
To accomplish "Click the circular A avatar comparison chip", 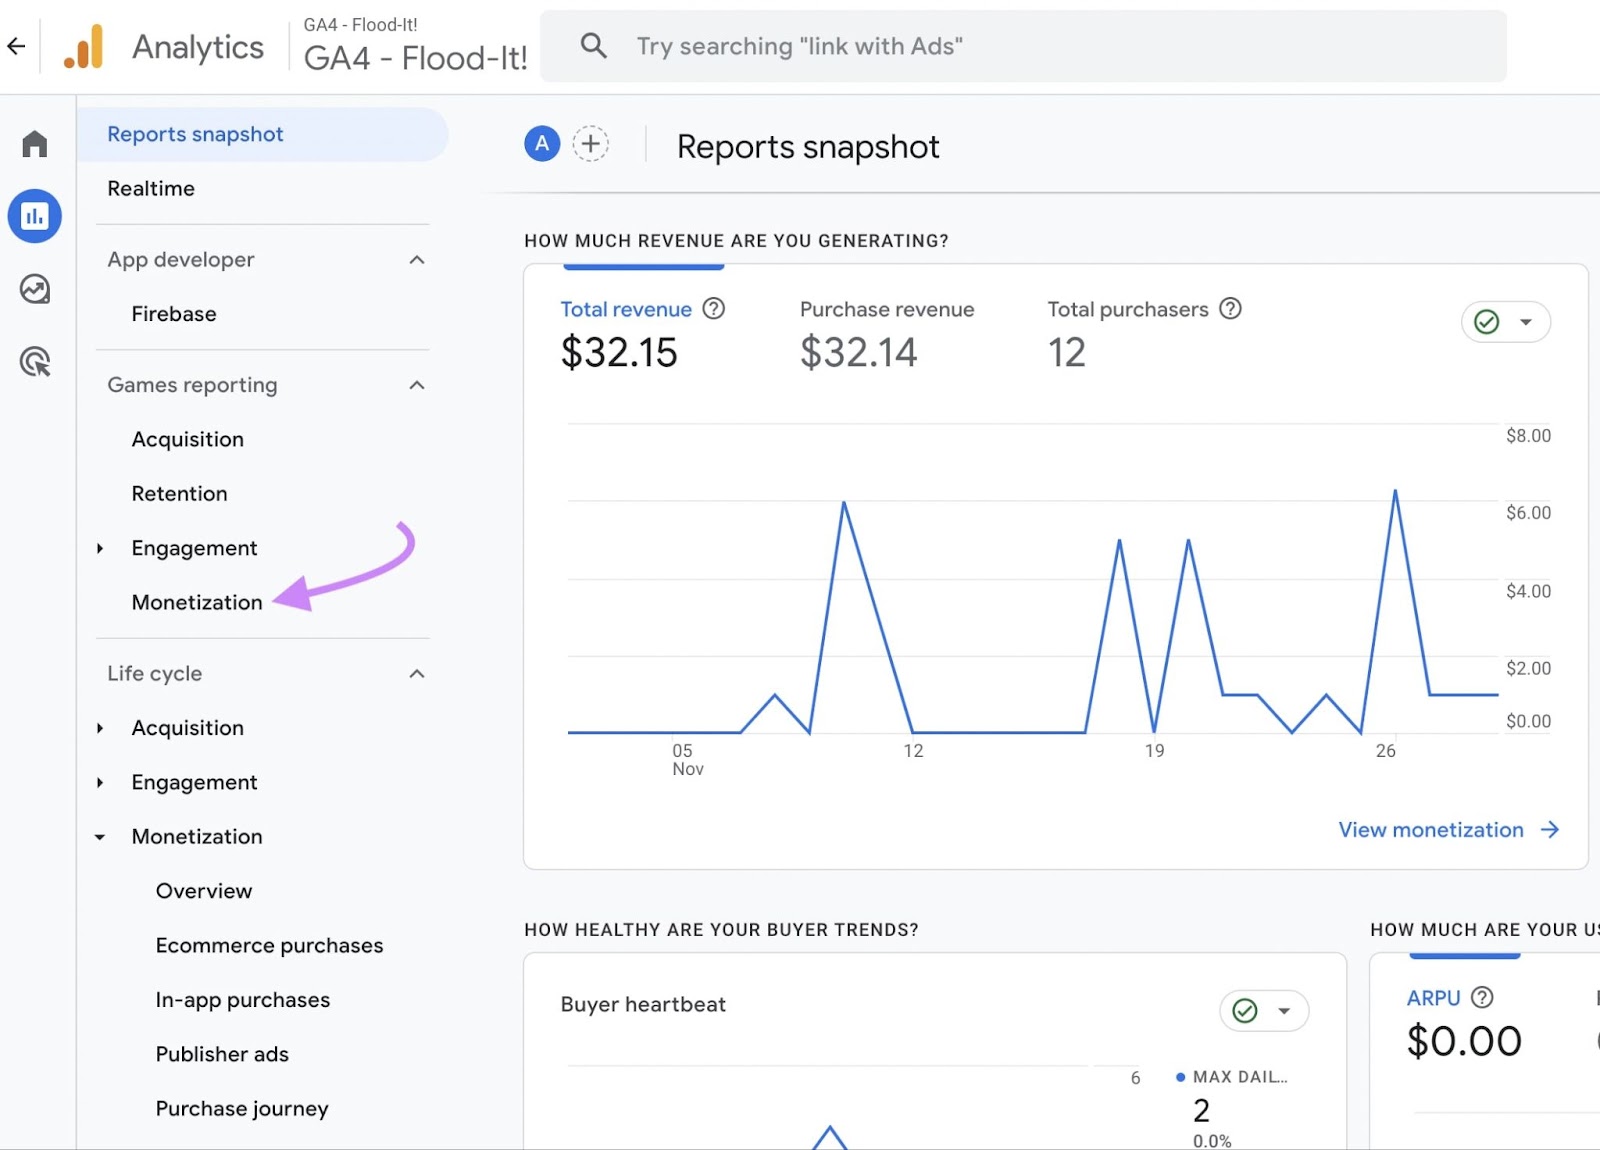I will [x=541, y=144].
